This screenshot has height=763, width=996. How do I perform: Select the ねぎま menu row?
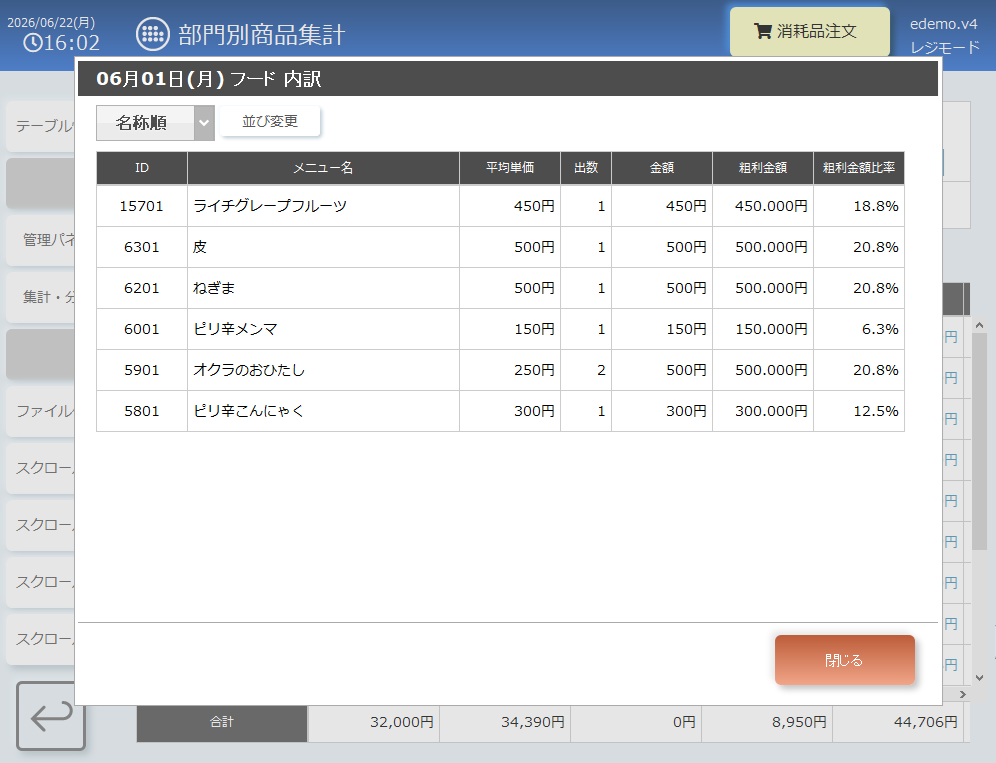click(x=500, y=288)
